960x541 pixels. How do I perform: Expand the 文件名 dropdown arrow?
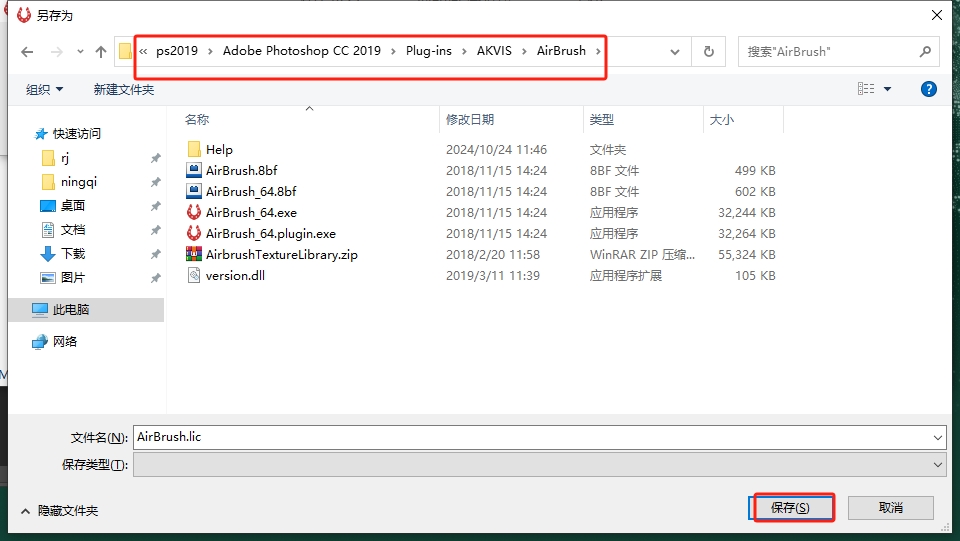tap(937, 438)
